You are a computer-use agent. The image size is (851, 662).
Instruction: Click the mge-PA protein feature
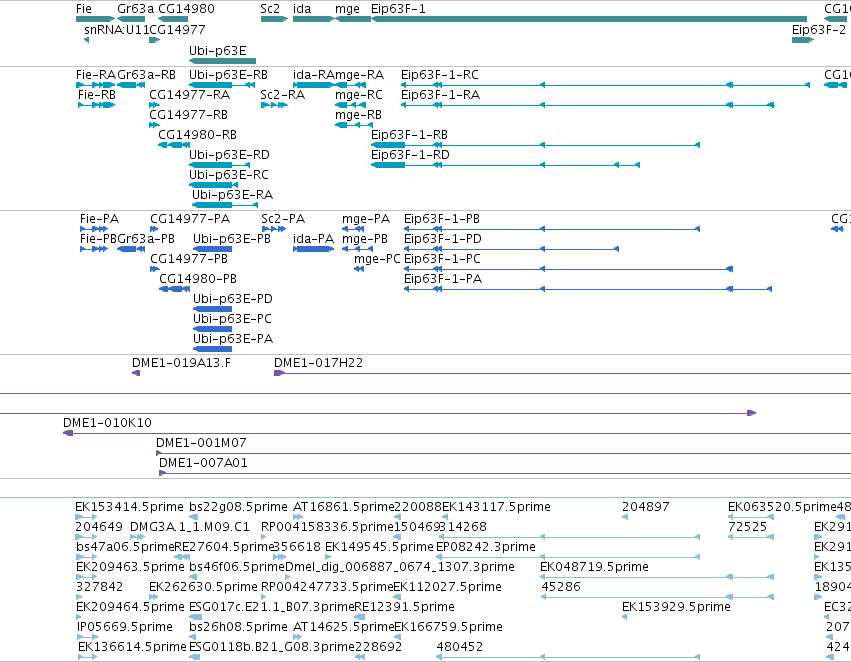click(x=353, y=229)
